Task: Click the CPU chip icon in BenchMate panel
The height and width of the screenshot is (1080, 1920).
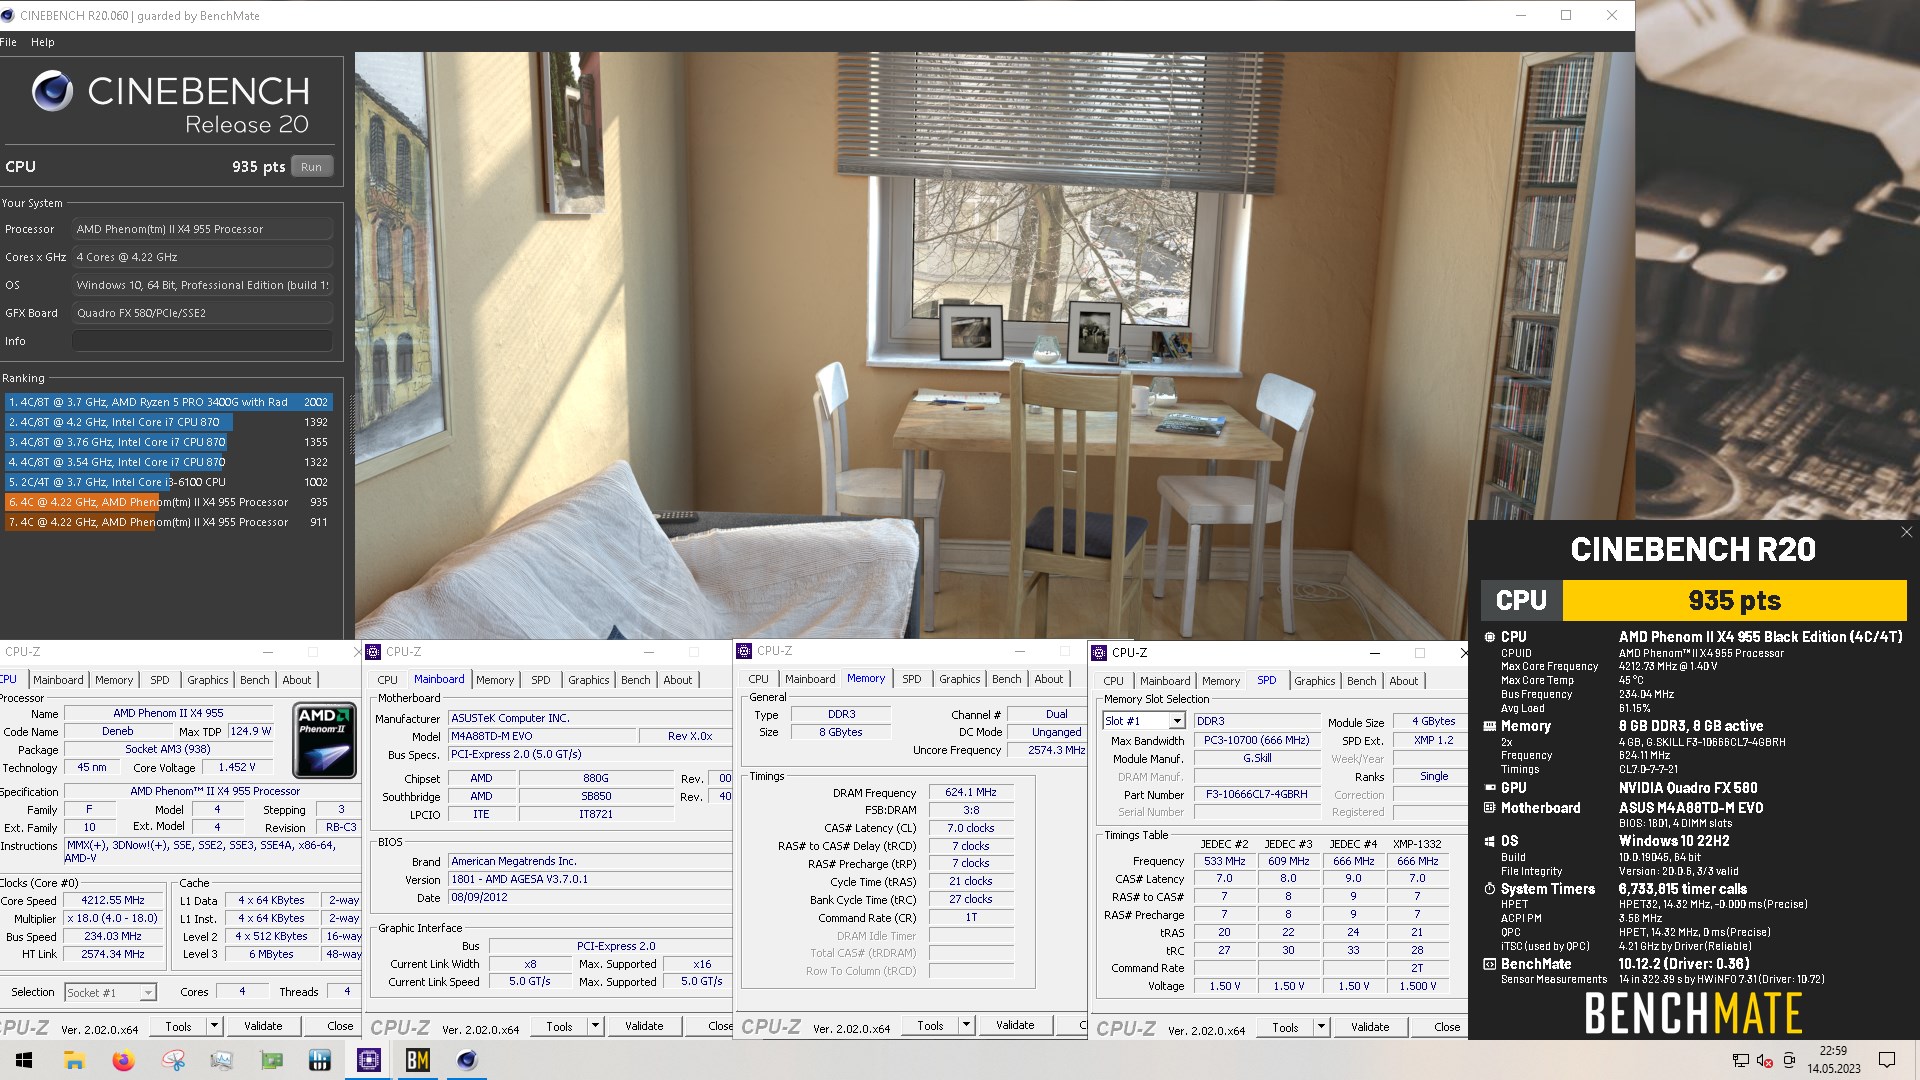Action: pyautogui.click(x=1490, y=637)
